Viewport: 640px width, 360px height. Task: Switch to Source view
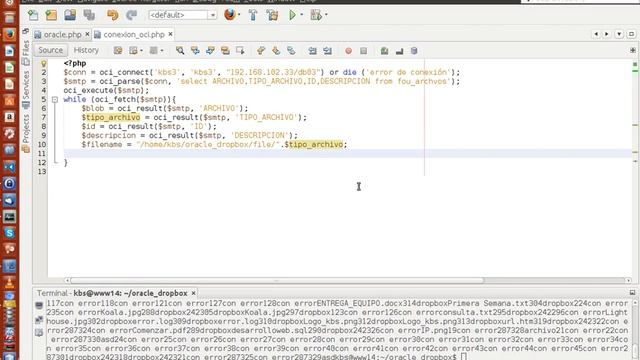(51, 50)
